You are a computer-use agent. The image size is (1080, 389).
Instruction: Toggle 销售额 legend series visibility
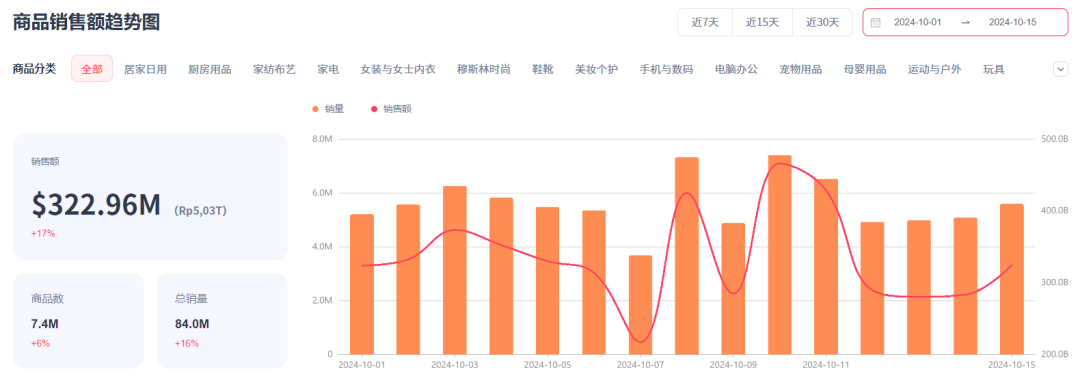click(391, 109)
